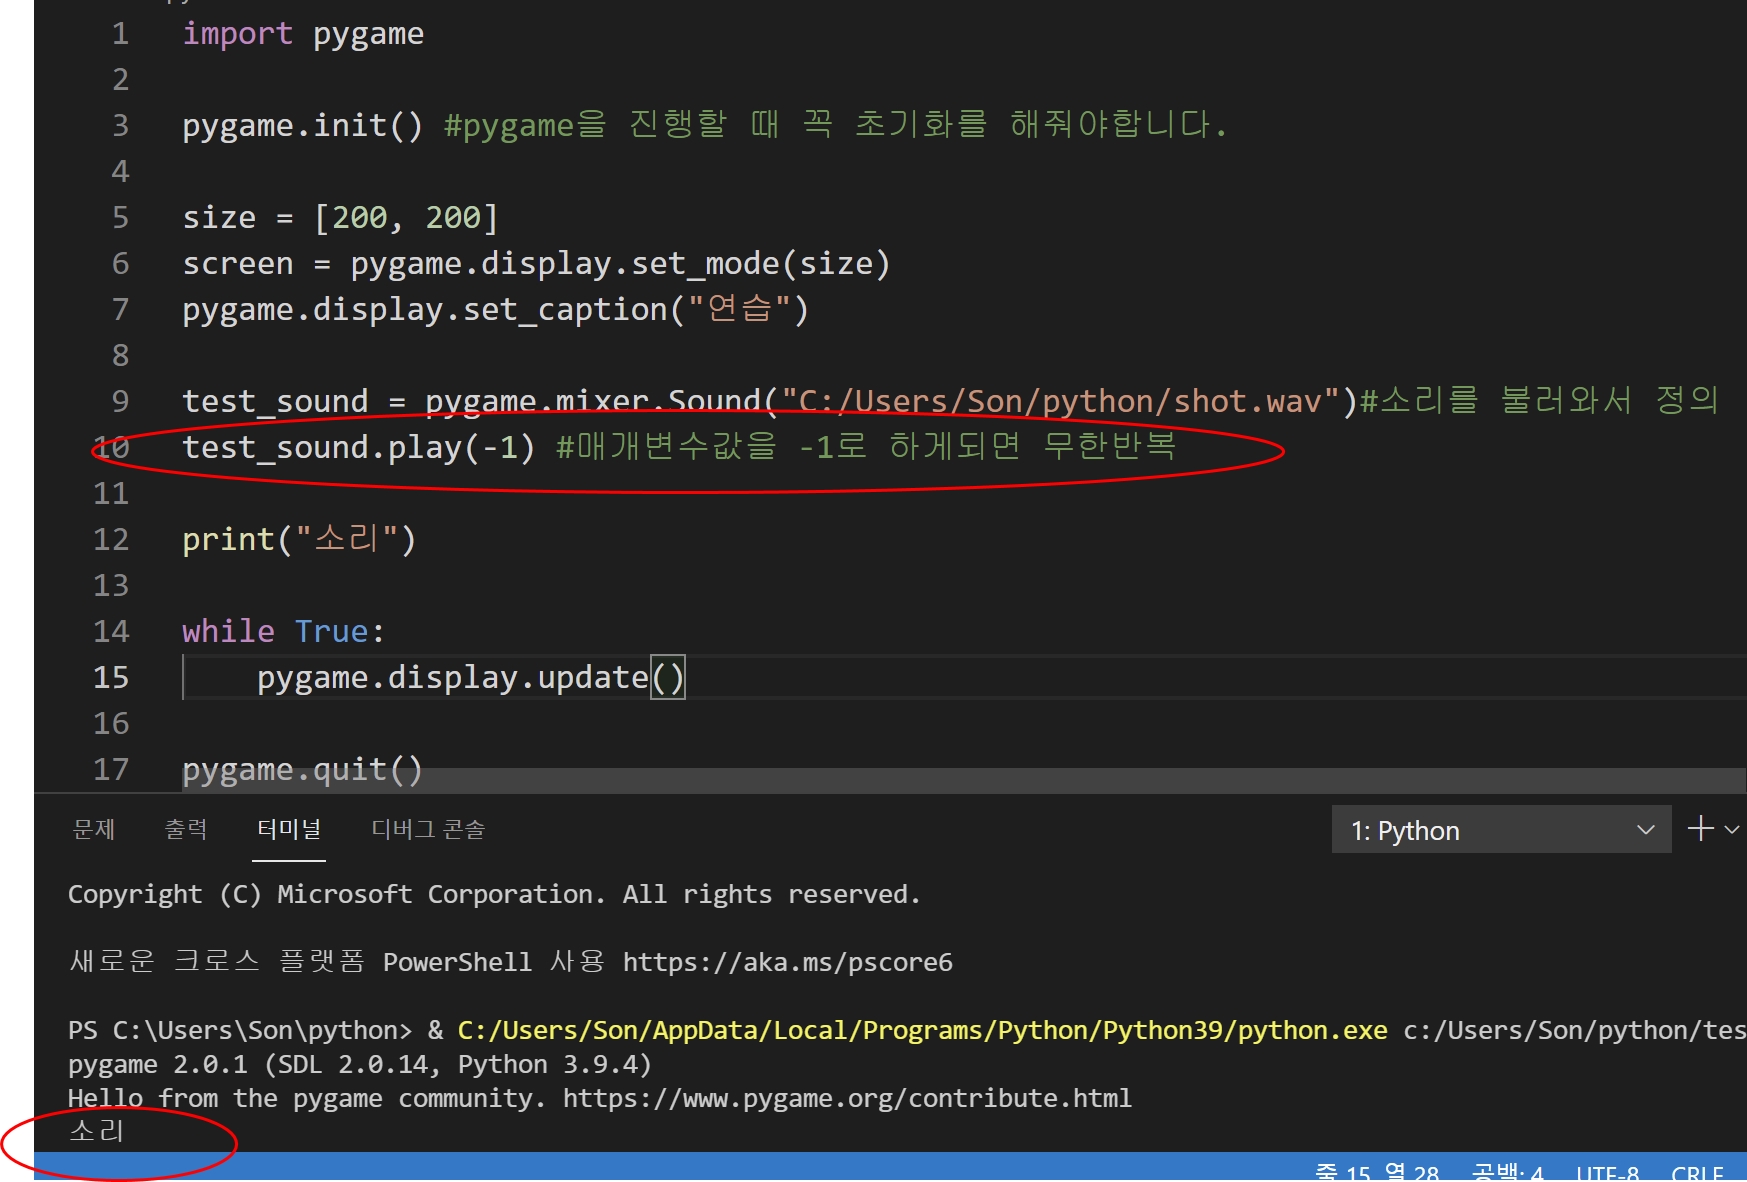Select the 디버그 콘솔 tab
Screen dimensions: 1747x1182
(x=427, y=829)
